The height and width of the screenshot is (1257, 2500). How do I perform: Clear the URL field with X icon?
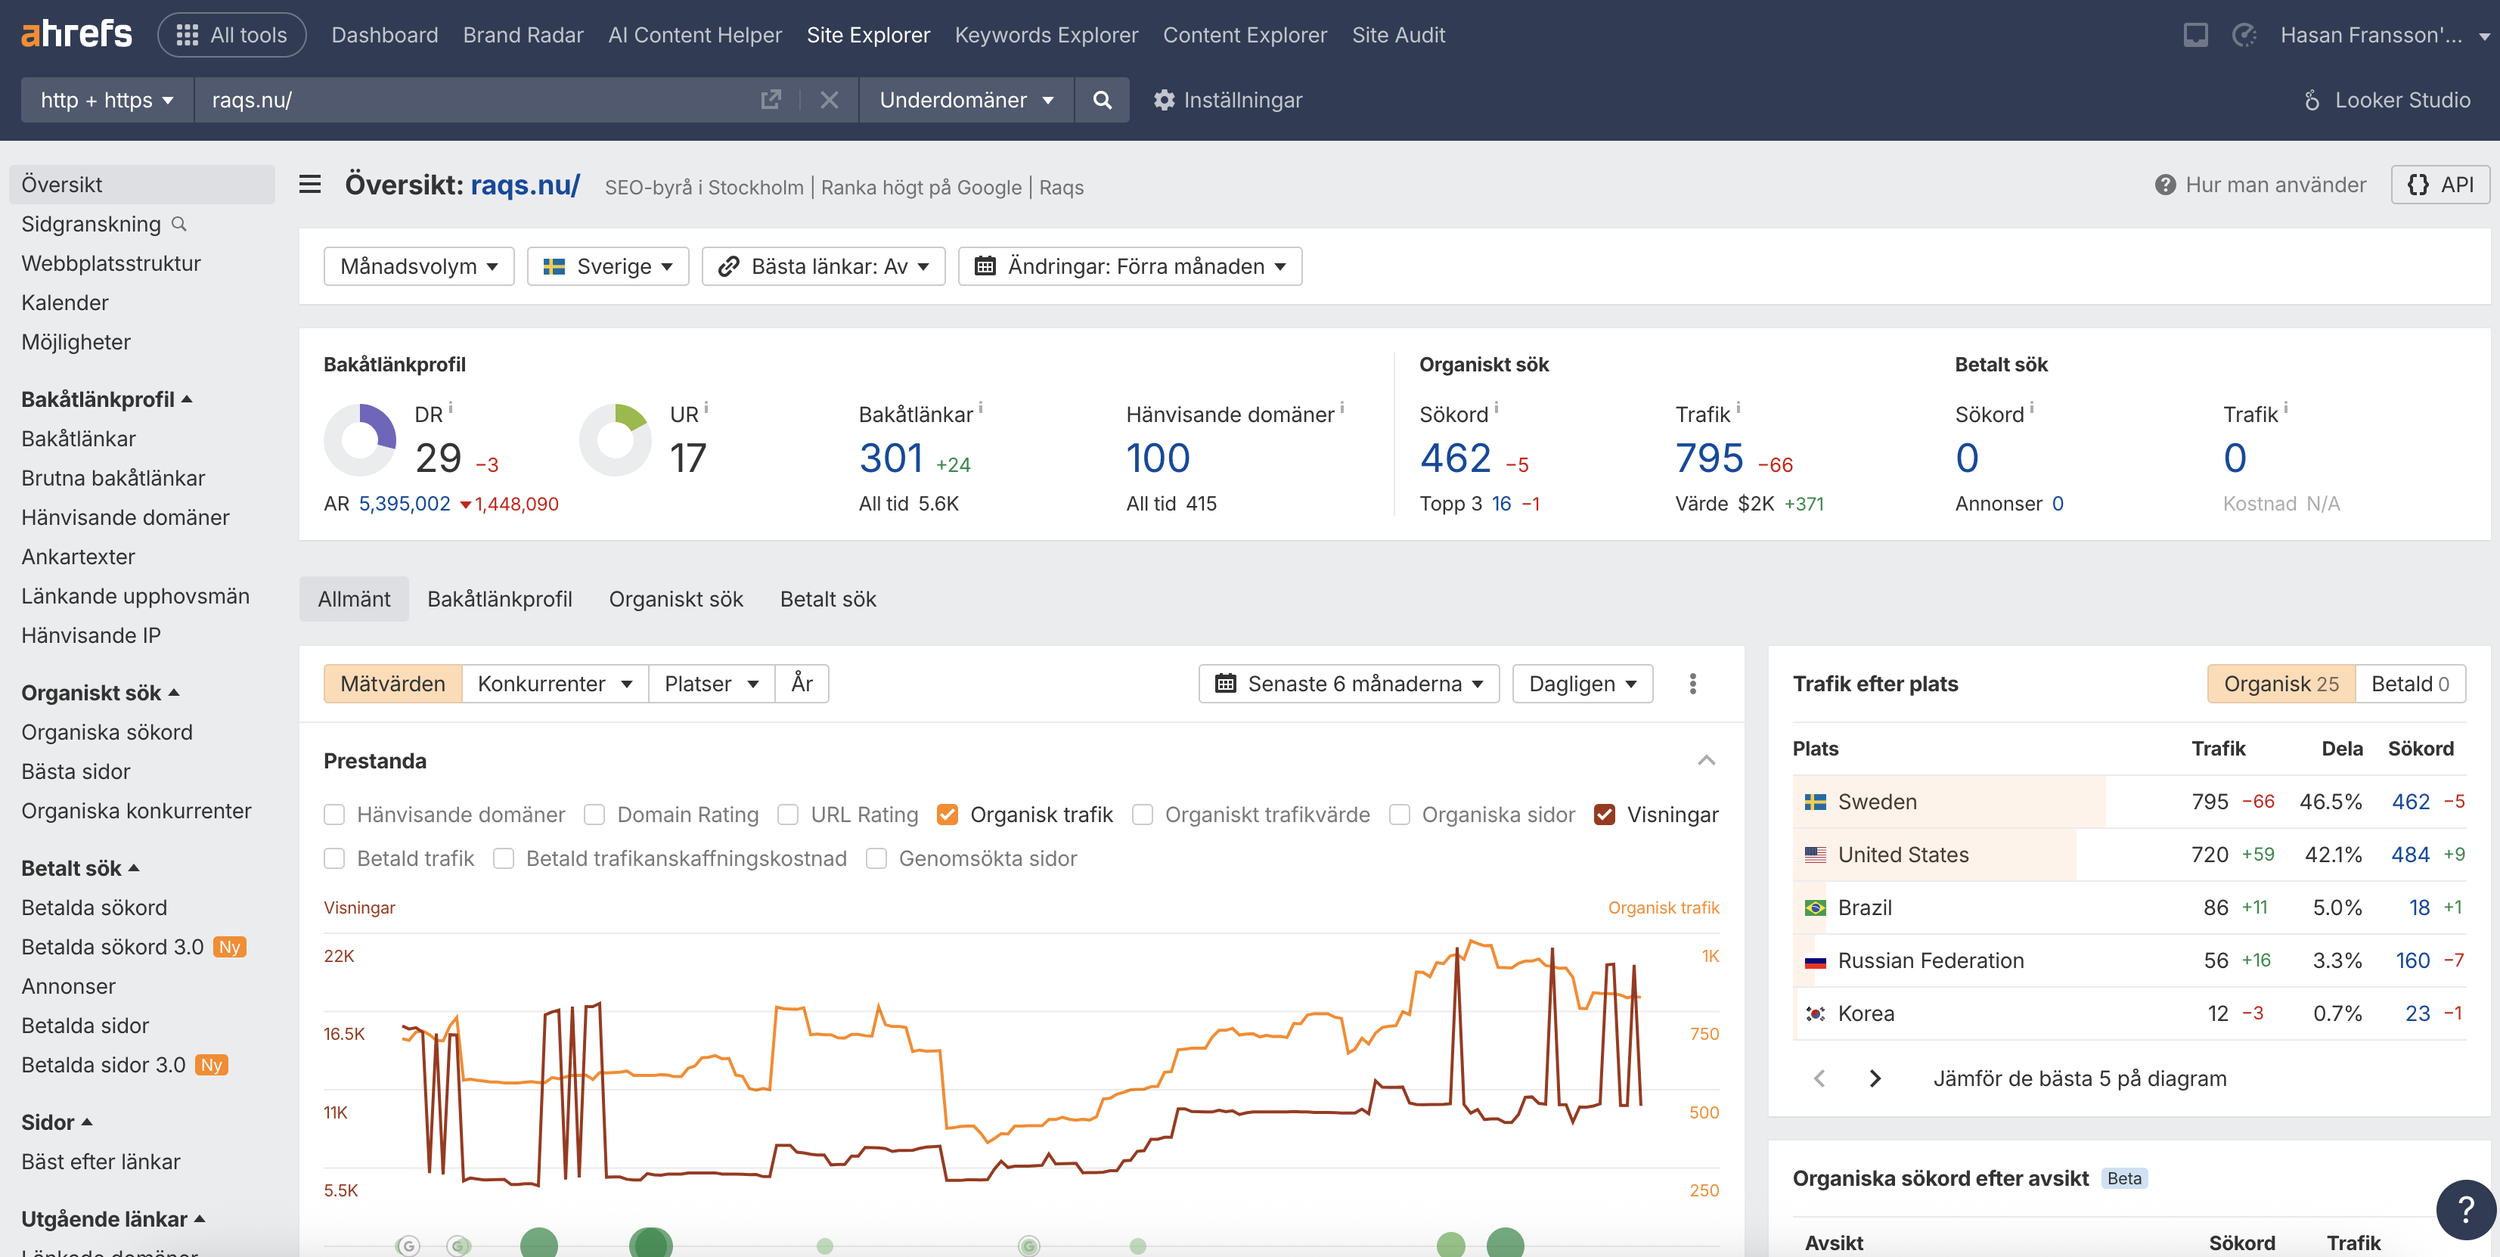pos(829,100)
